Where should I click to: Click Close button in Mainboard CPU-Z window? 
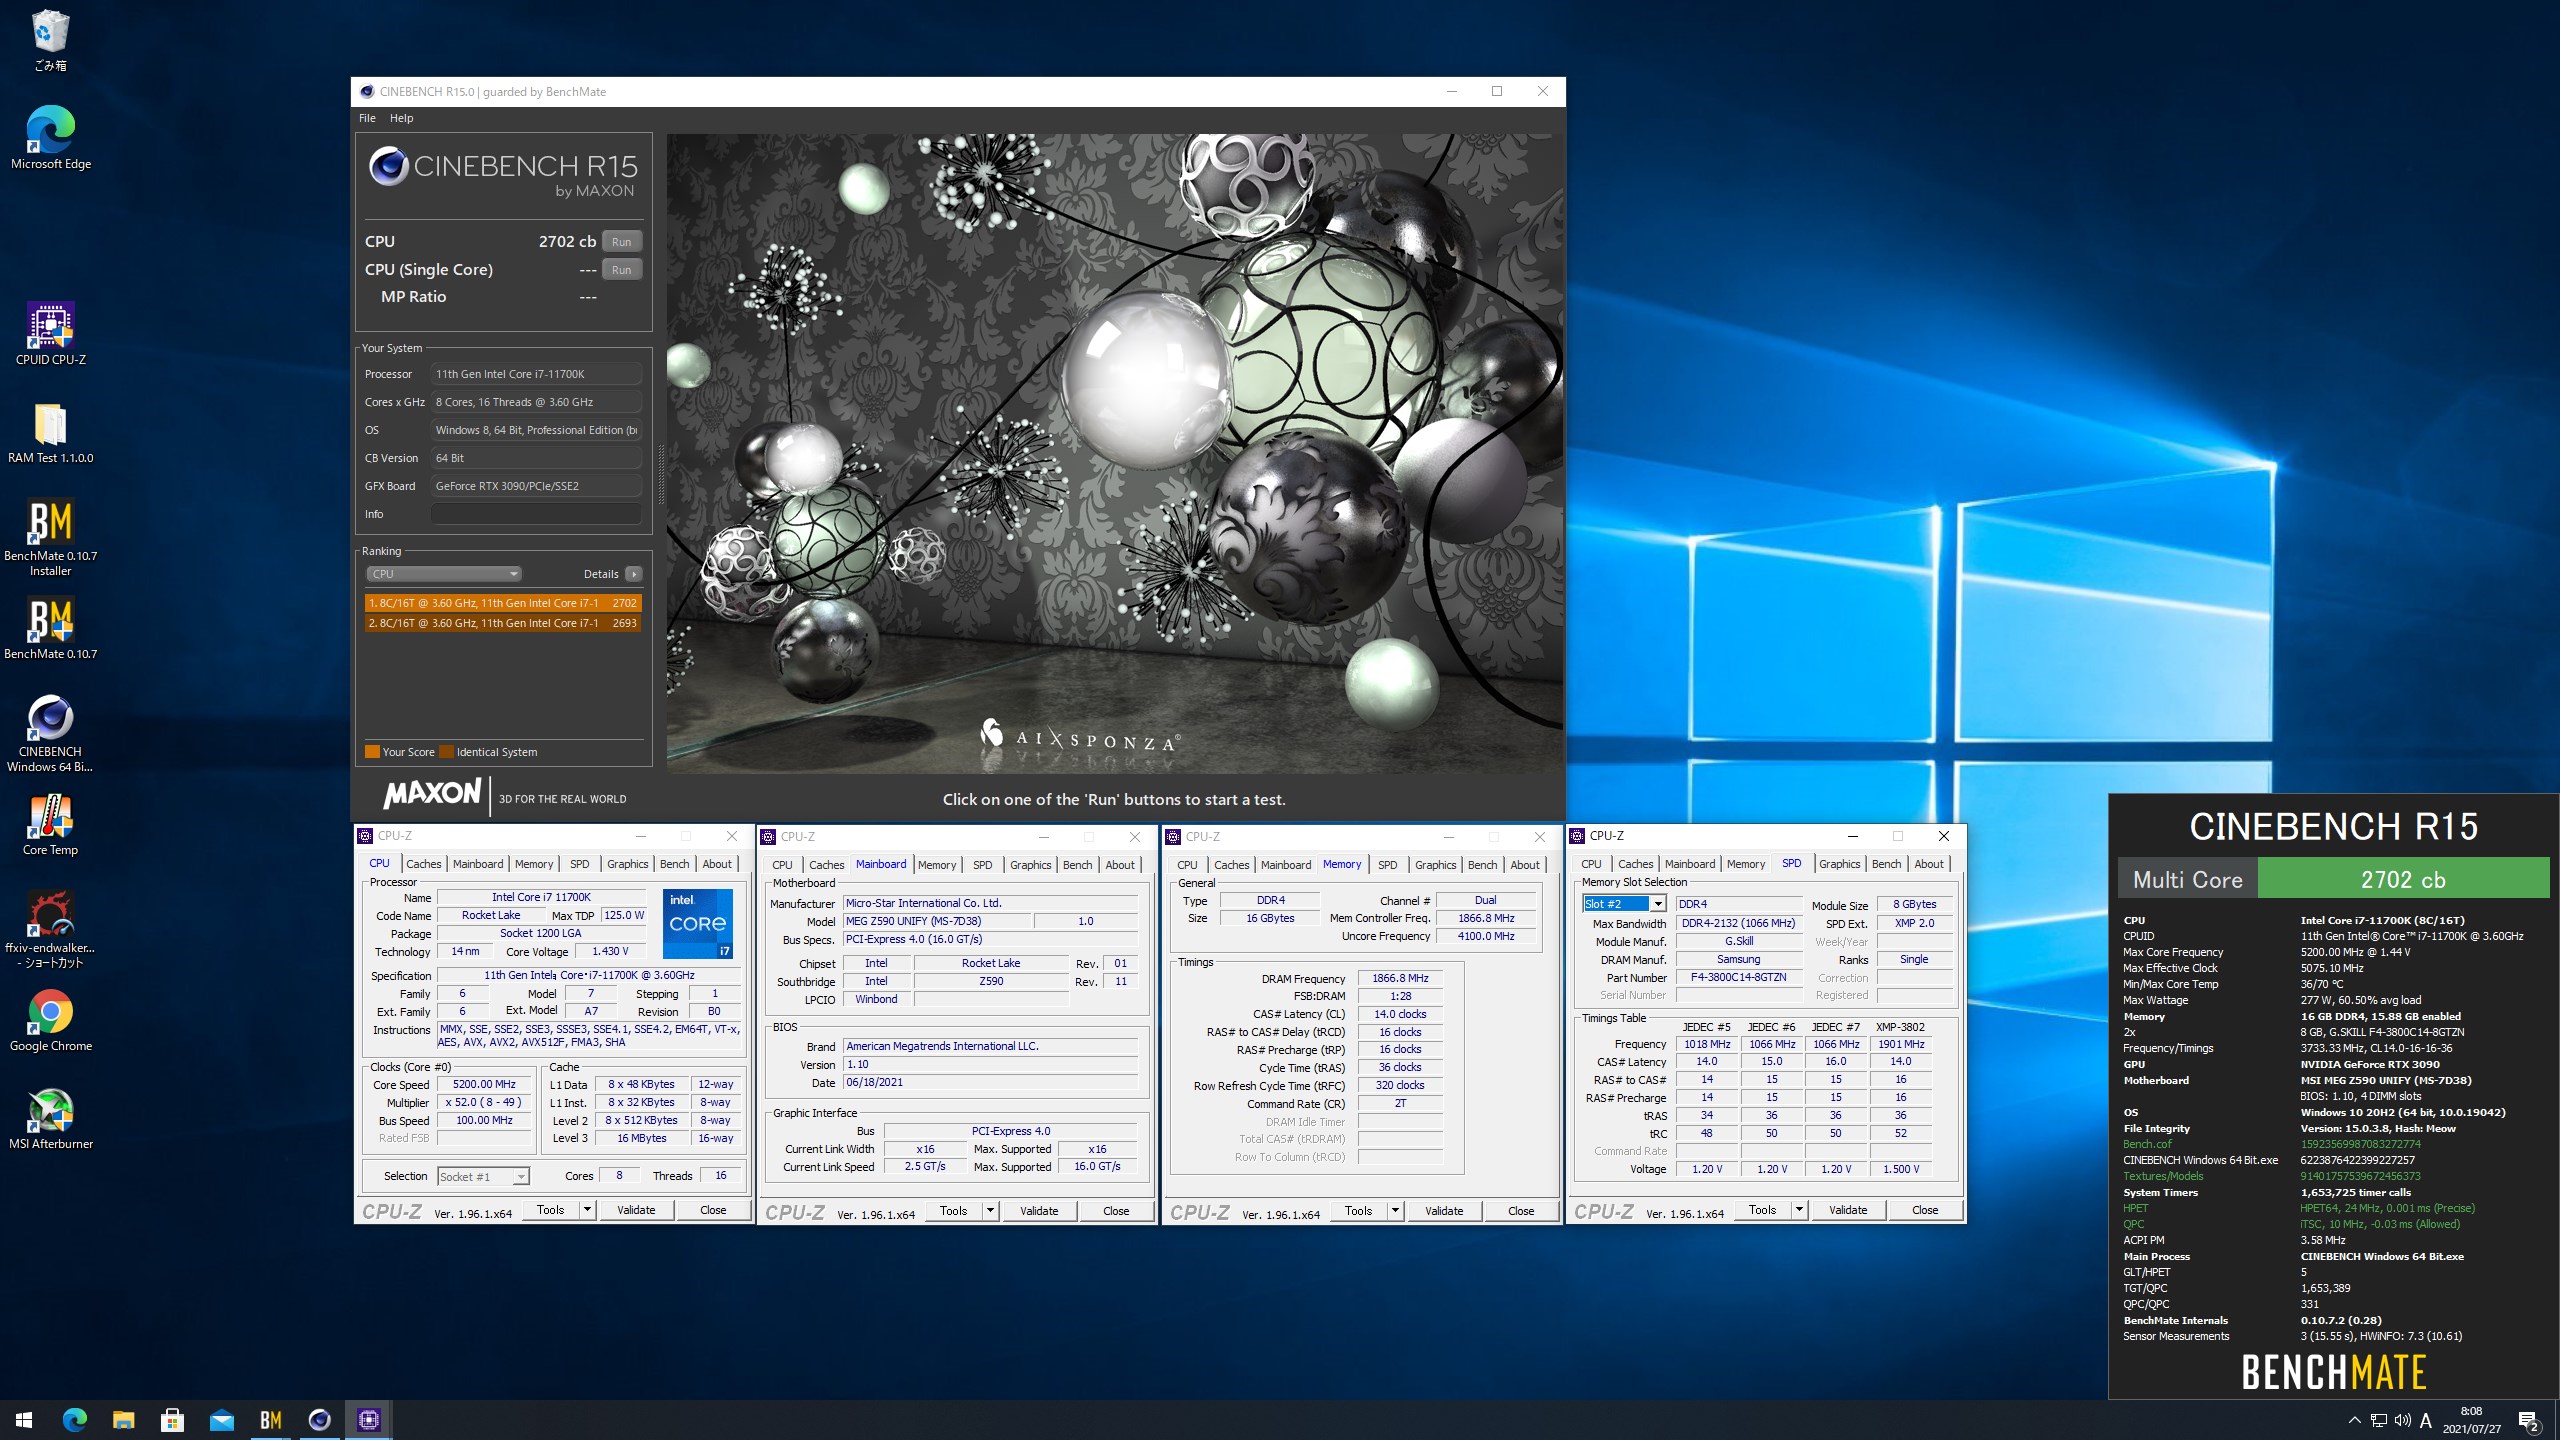pos(1116,1211)
